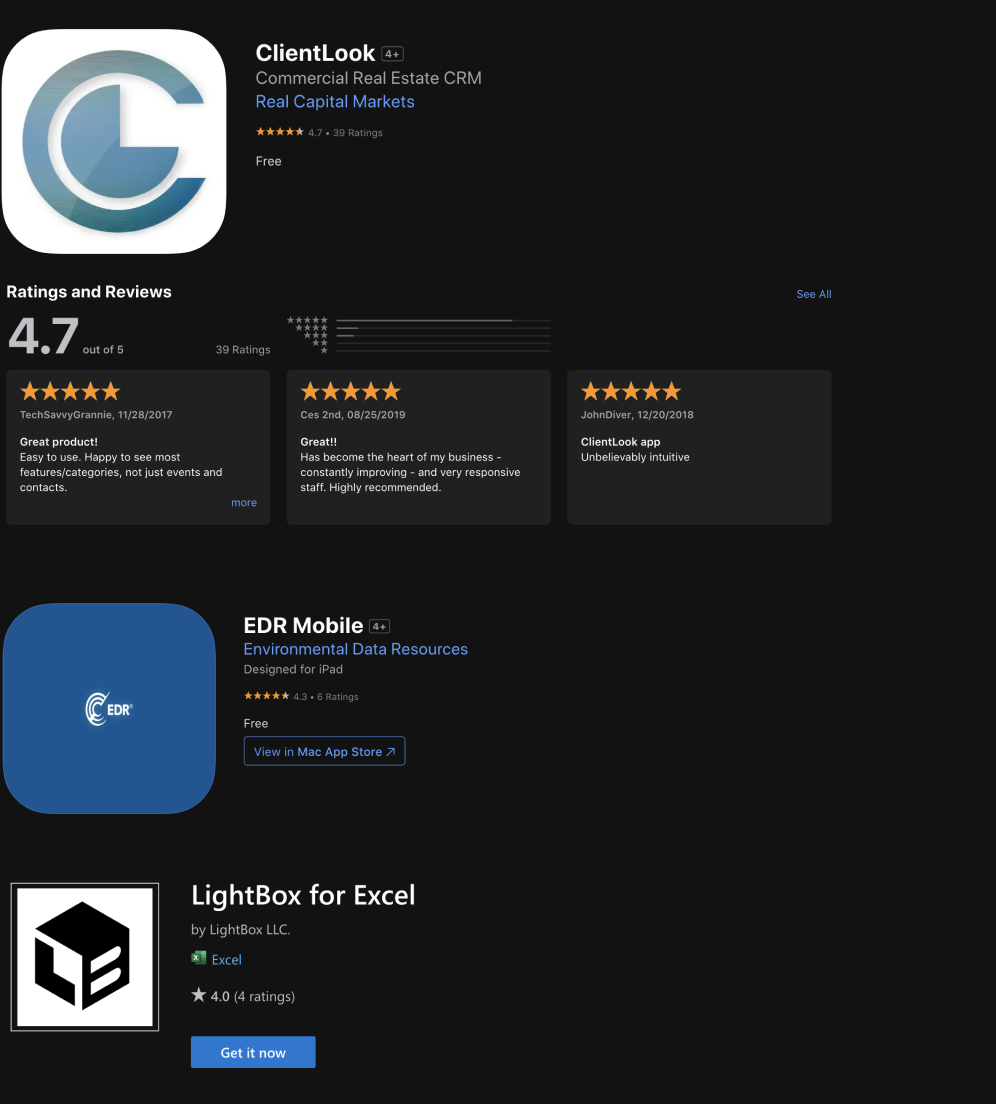This screenshot has width=996, height=1104.
Task: Open Real Capital Markets developer page
Action: pyautogui.click(x=335, y=101)
